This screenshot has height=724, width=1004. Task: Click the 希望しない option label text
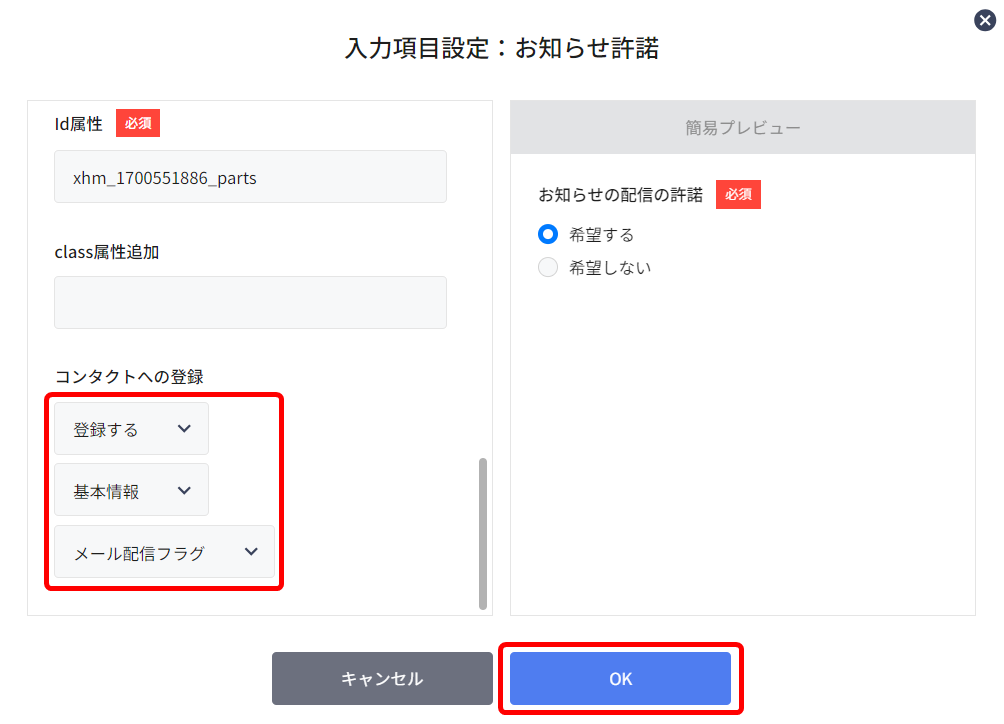[x=610, y=268]
